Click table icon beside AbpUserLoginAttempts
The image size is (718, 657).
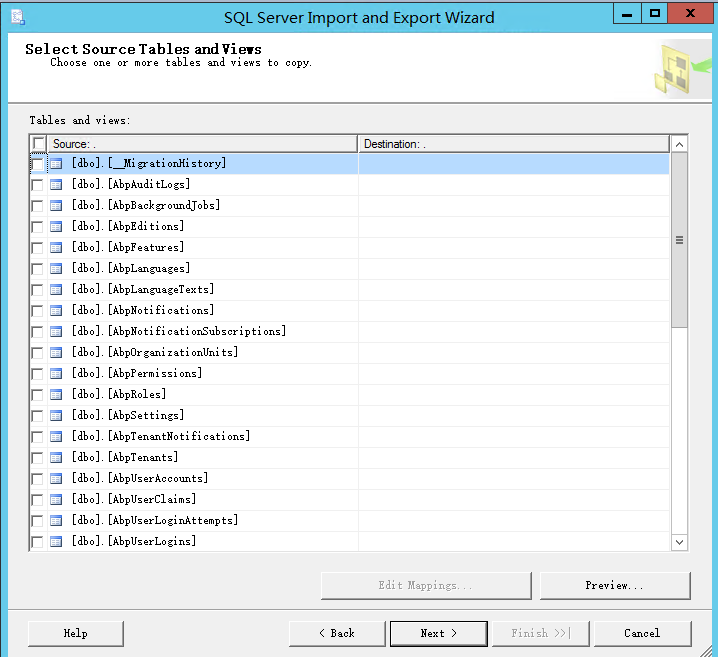56,521
